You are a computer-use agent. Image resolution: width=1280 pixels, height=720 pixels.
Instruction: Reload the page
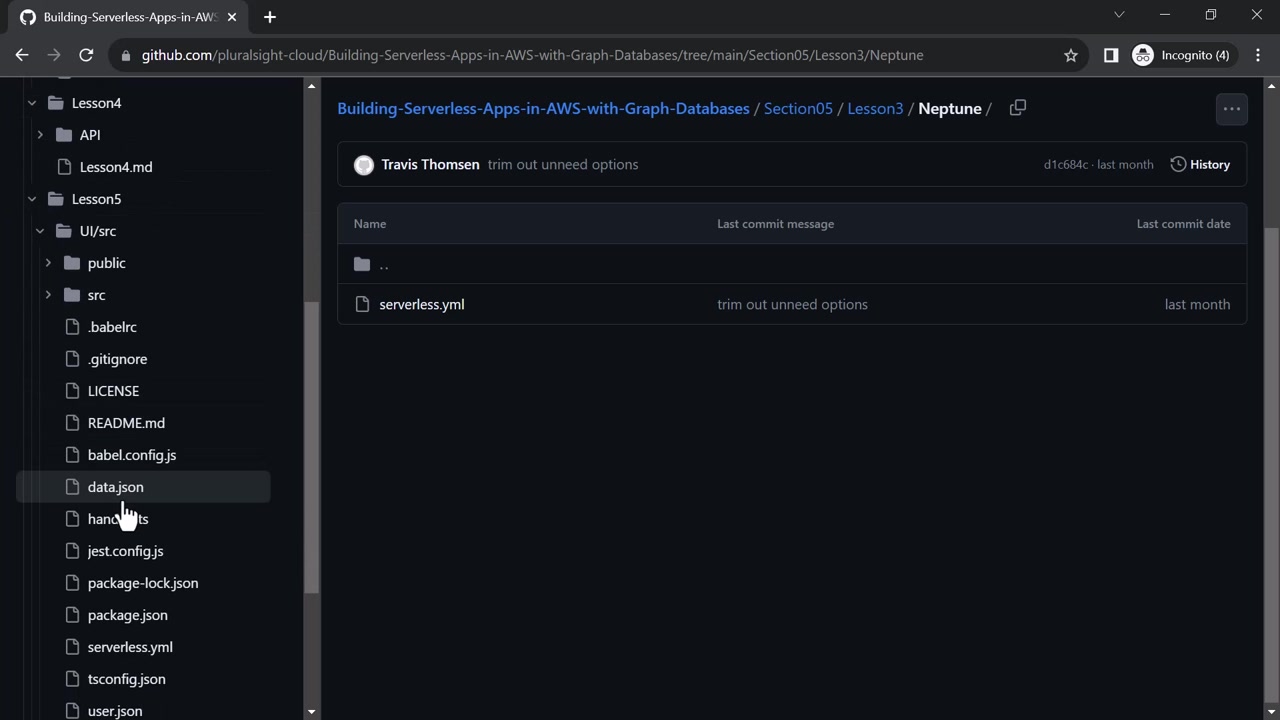(x=86, y=55)
